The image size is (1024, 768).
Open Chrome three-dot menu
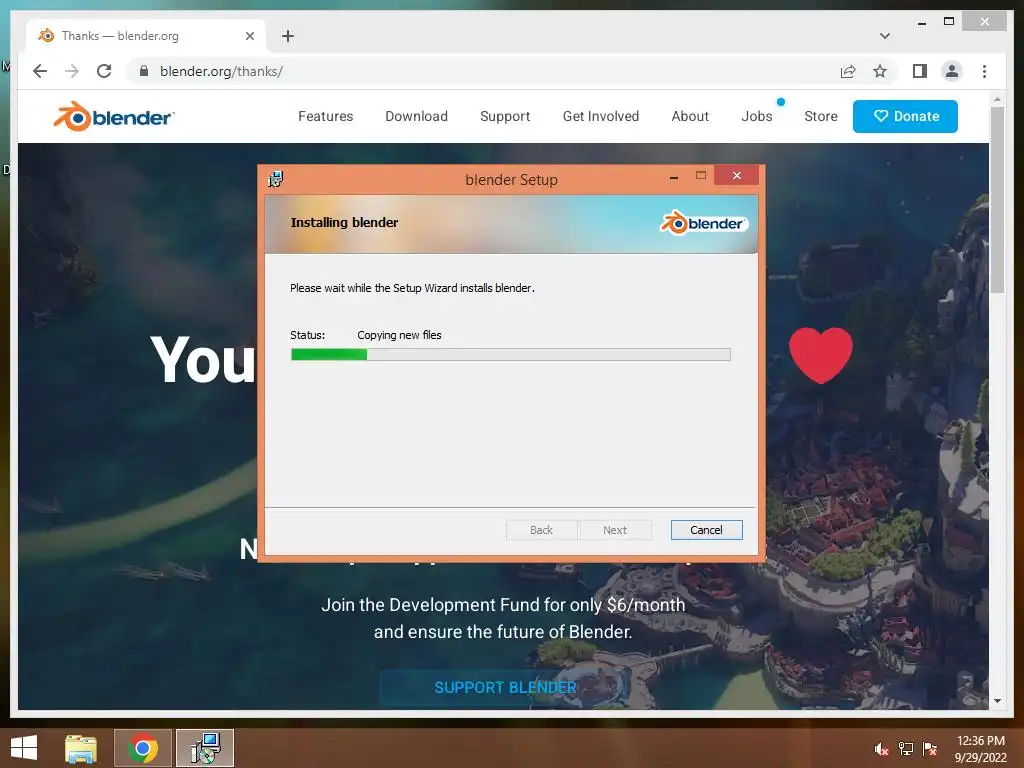[x=984, y=71]
